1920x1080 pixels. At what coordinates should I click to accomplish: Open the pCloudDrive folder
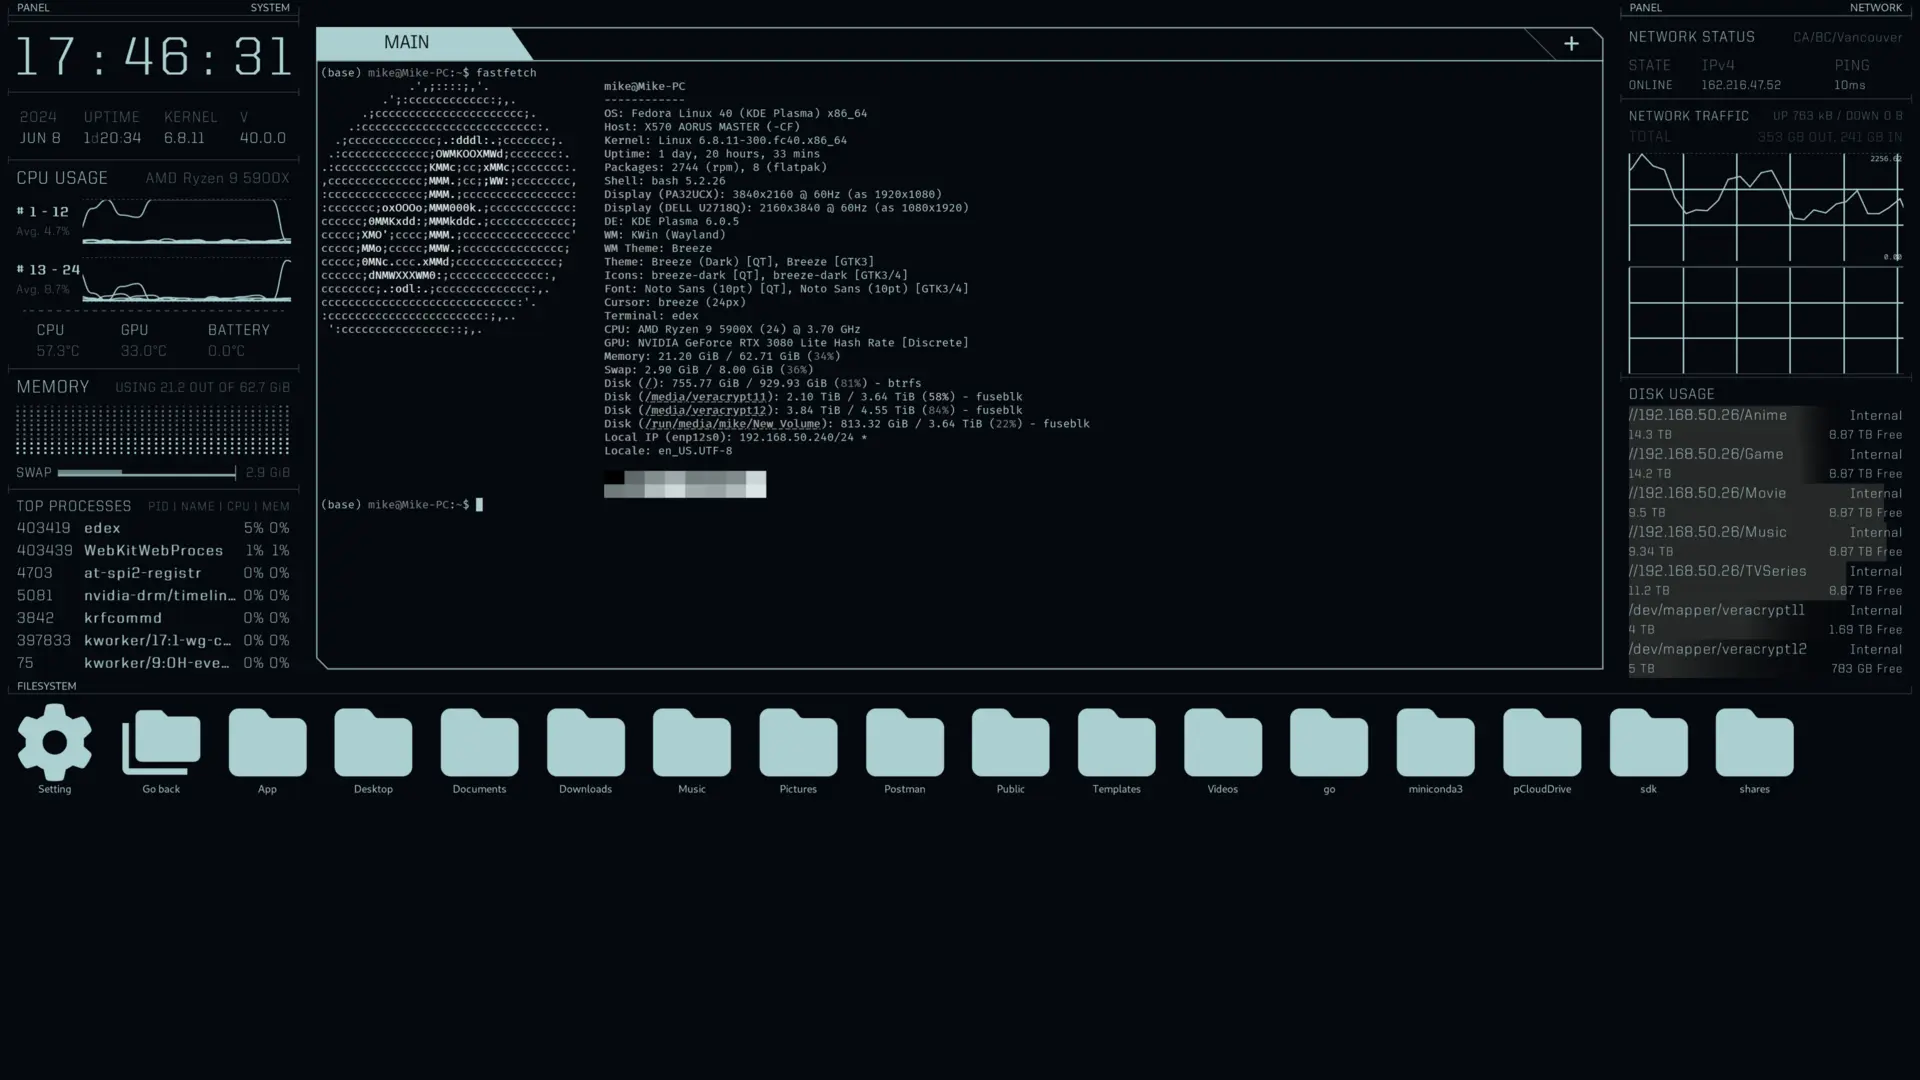point(1541,743)
